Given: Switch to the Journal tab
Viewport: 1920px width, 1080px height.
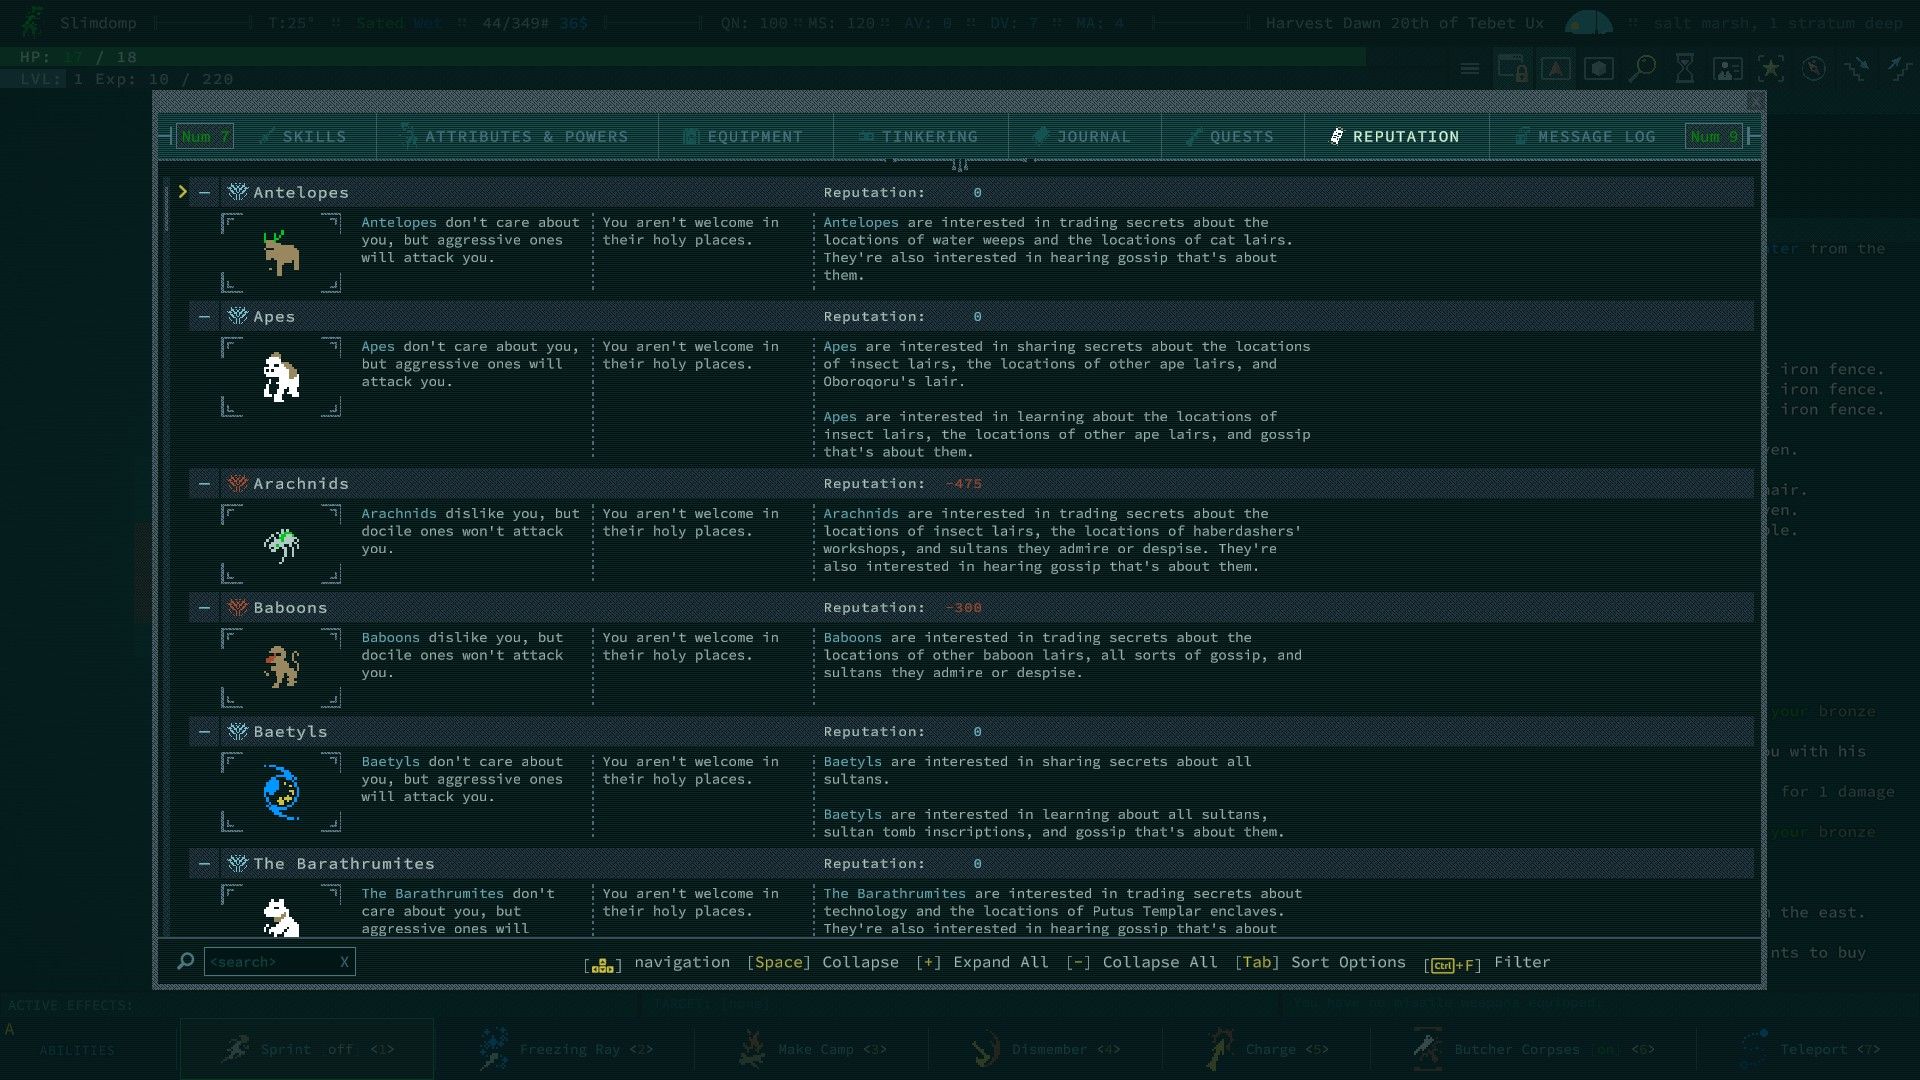Looking at the screenshot, I should pos(1084,136).
